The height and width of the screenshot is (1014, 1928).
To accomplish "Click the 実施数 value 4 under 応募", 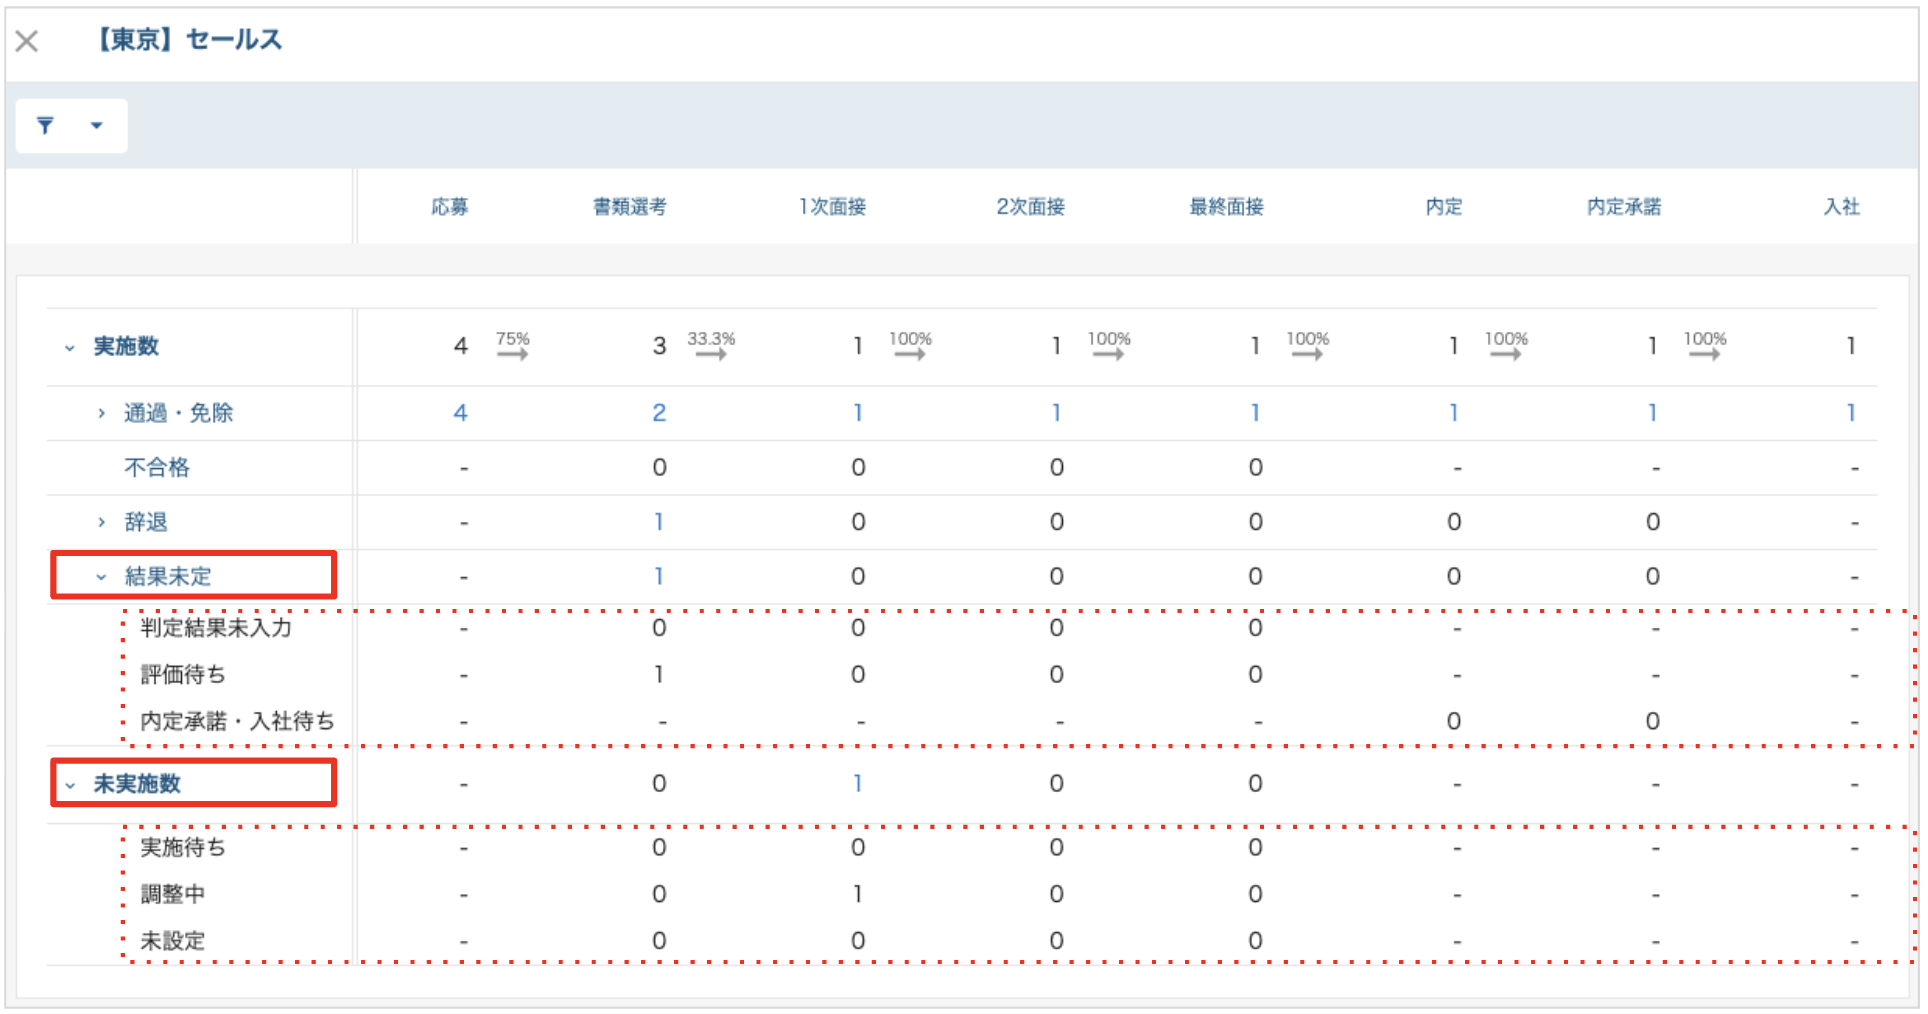I will [x=460, y=346].
